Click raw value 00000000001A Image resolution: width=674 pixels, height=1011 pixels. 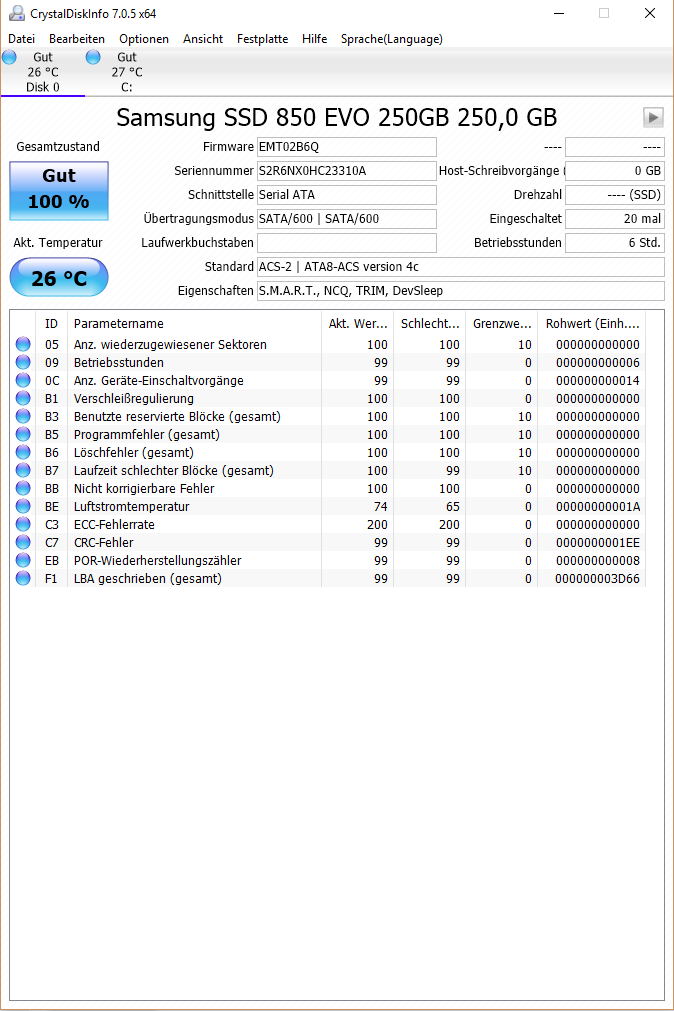(x=598, y=507)
